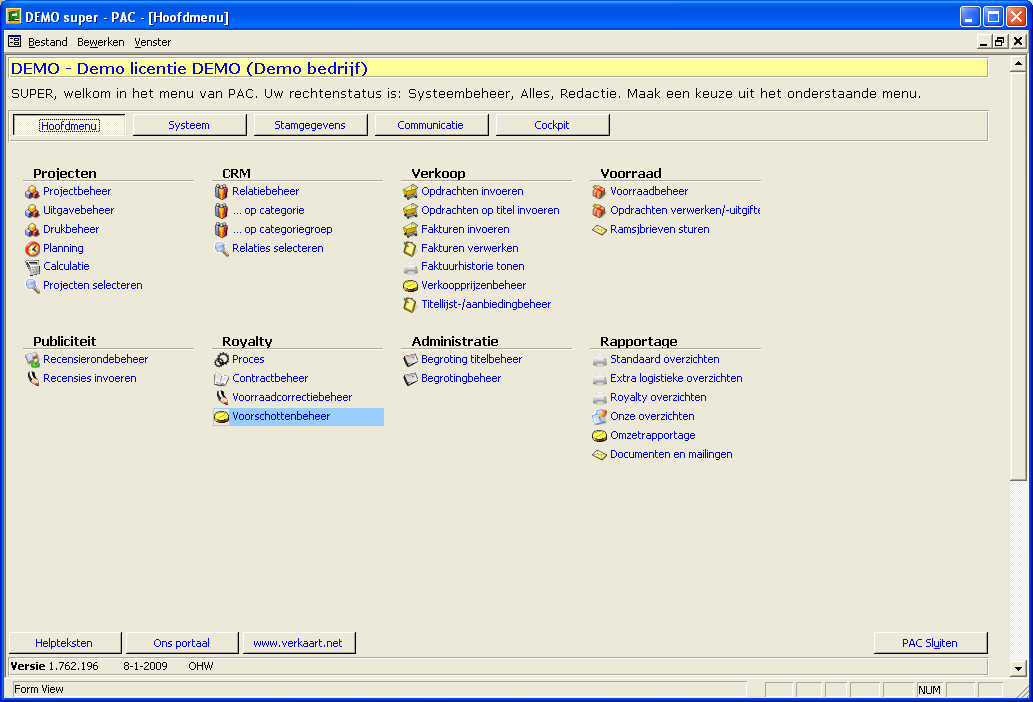Screen dimensions: 1033x702
Task: Click the vertical scrollbar thumb
Action: coord(1018,277)
